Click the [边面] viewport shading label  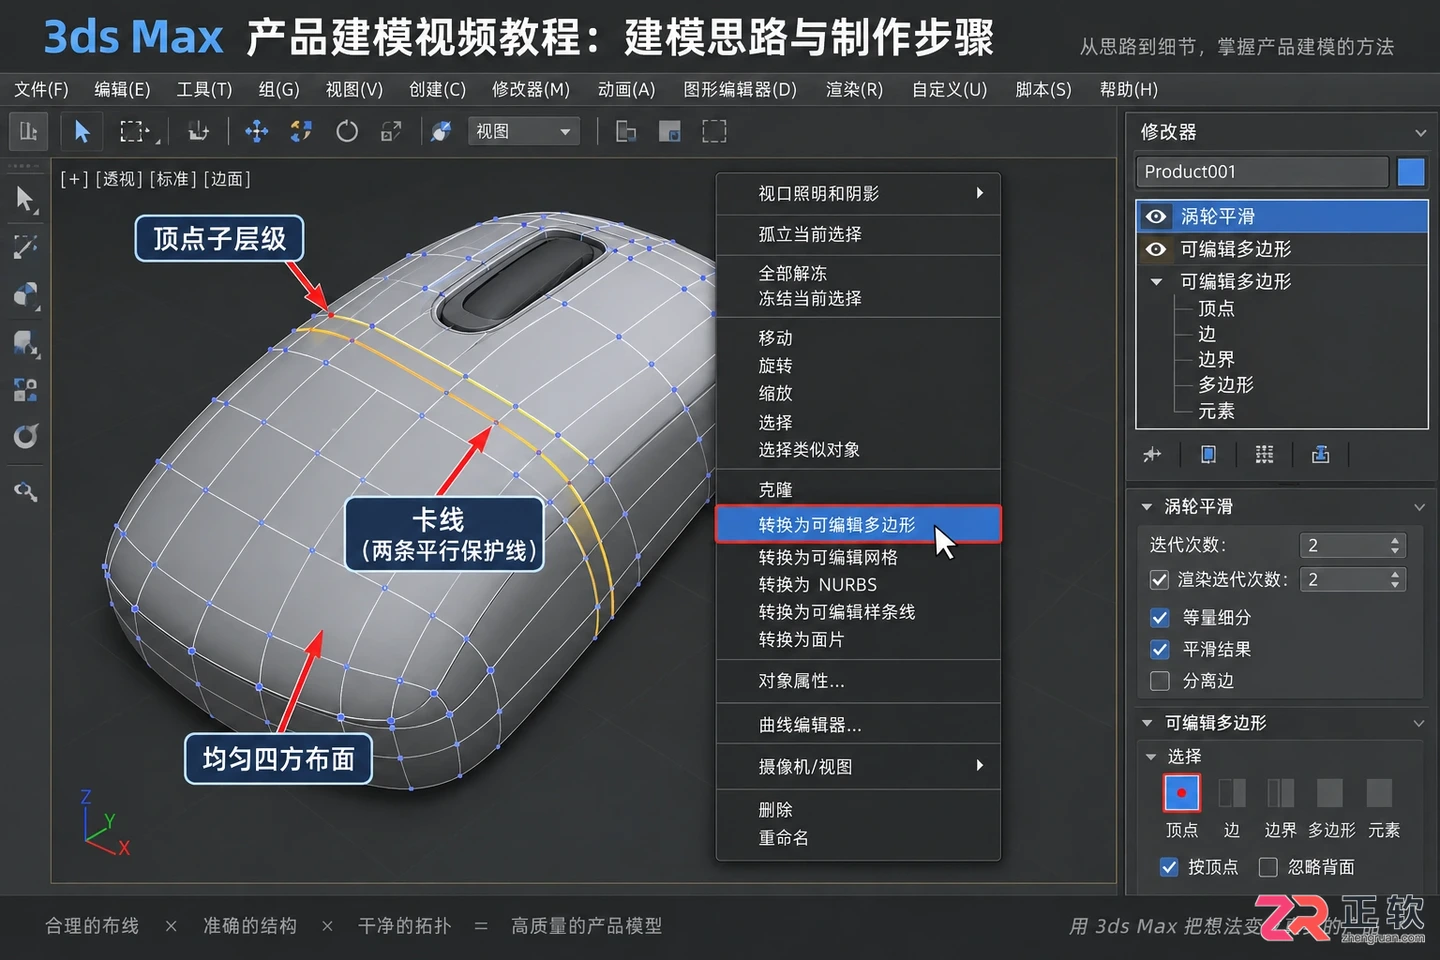point(227,179)
